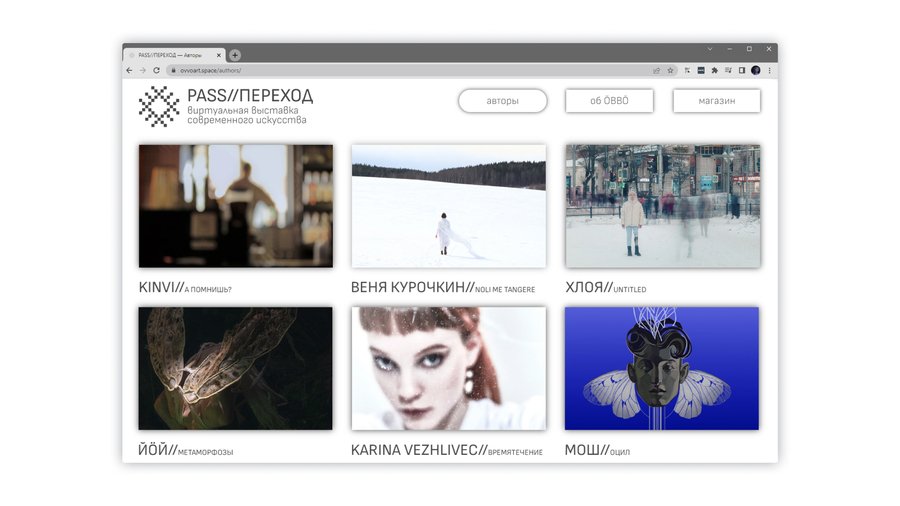900x506 pixels.
Task: Click the МОШ// caption link
Action: pyautogui.click(x=597, y=450)
